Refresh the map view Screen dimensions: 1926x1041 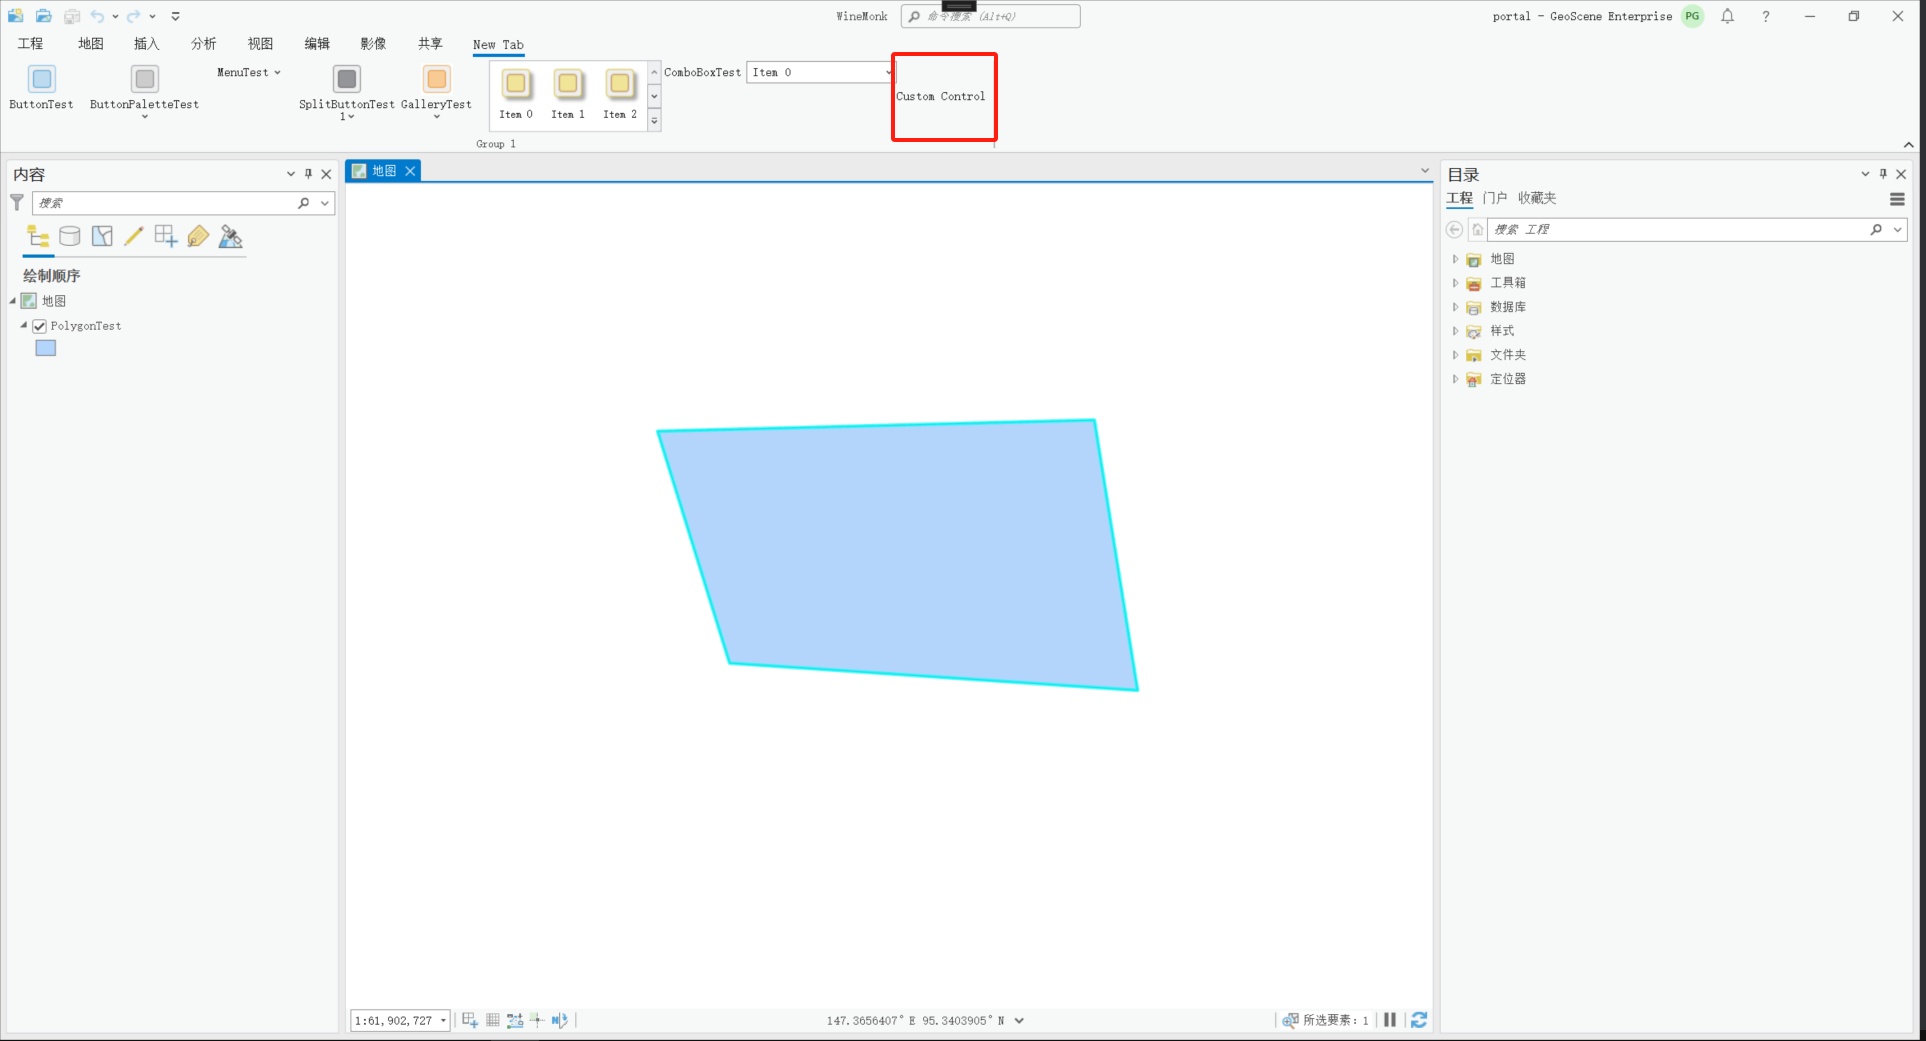tap(1419, 1020)
